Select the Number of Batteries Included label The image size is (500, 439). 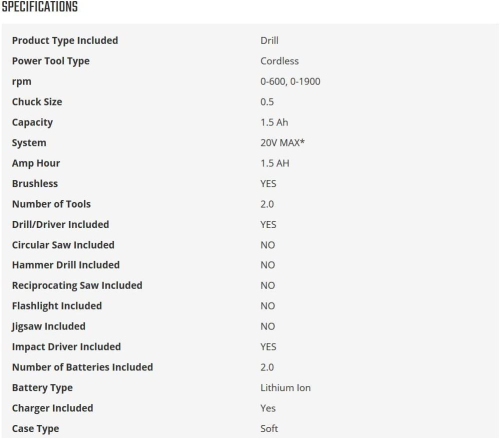coord(83,367)
